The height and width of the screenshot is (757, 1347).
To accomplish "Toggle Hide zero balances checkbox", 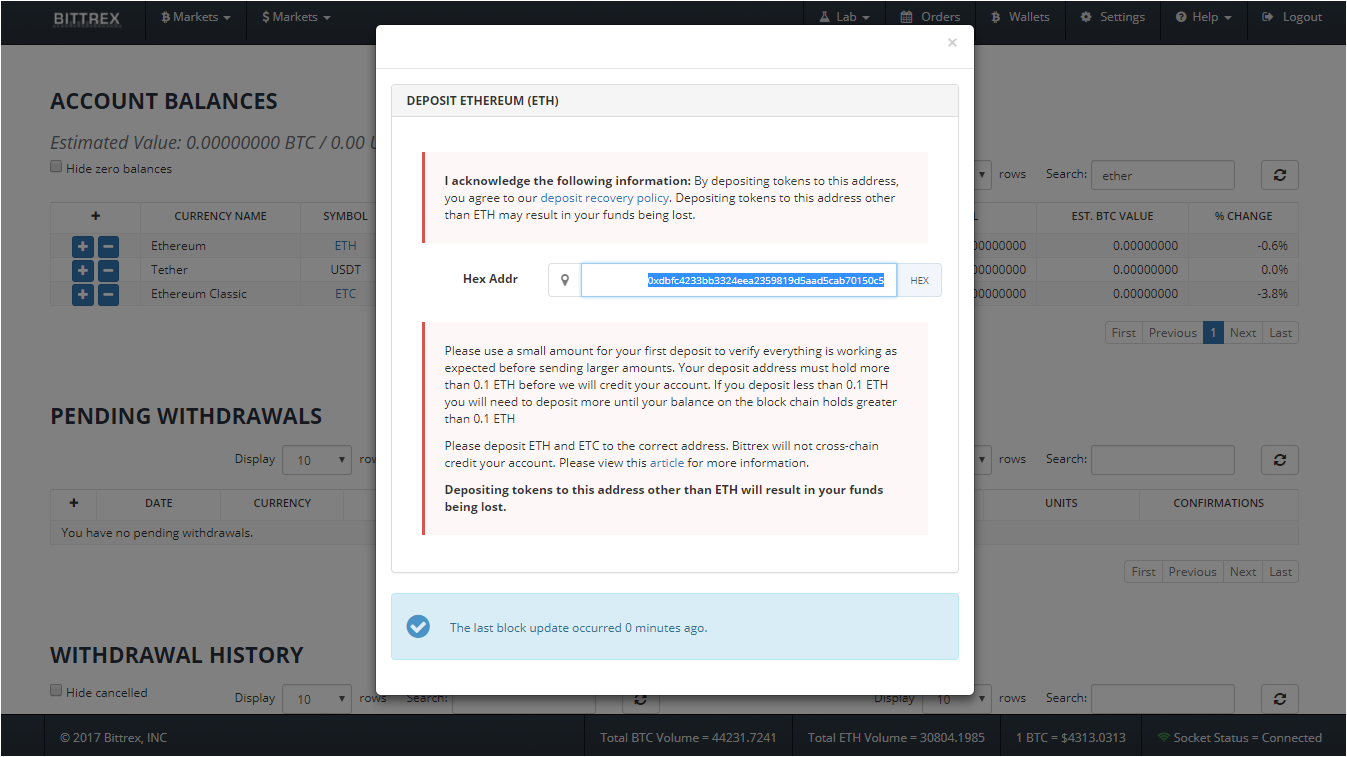I will (56, 167).
